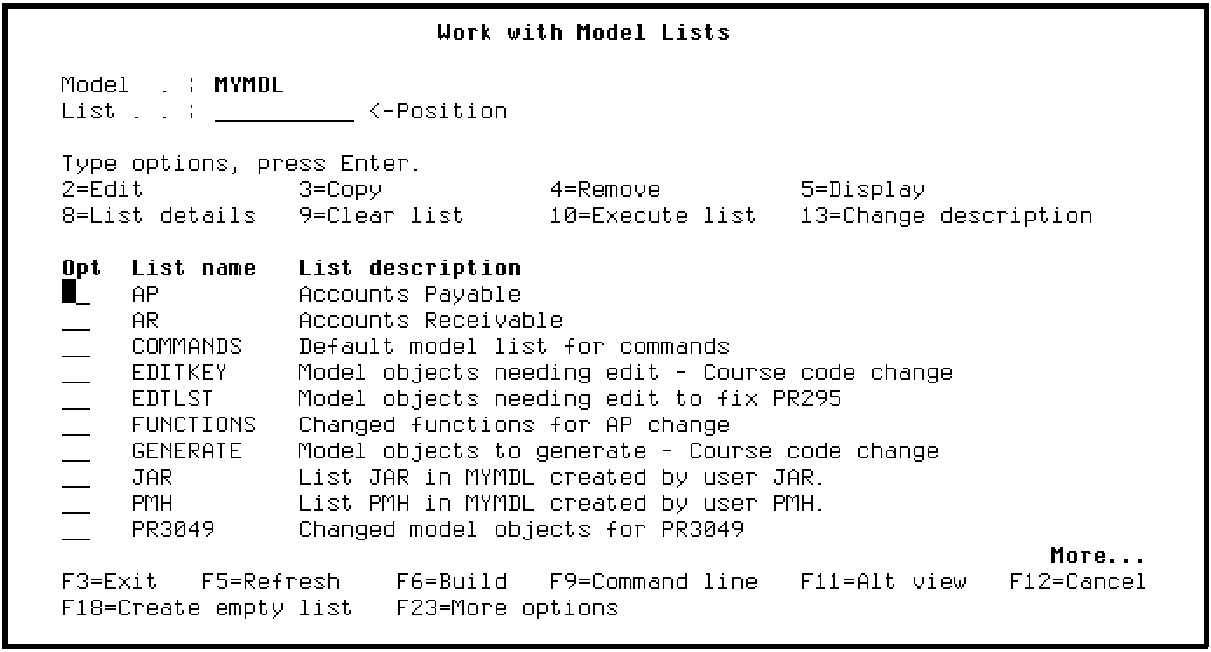This screenshot has width=1211, height=652.
Task: Select the F6=Build function key
Action: pos(451,581)
